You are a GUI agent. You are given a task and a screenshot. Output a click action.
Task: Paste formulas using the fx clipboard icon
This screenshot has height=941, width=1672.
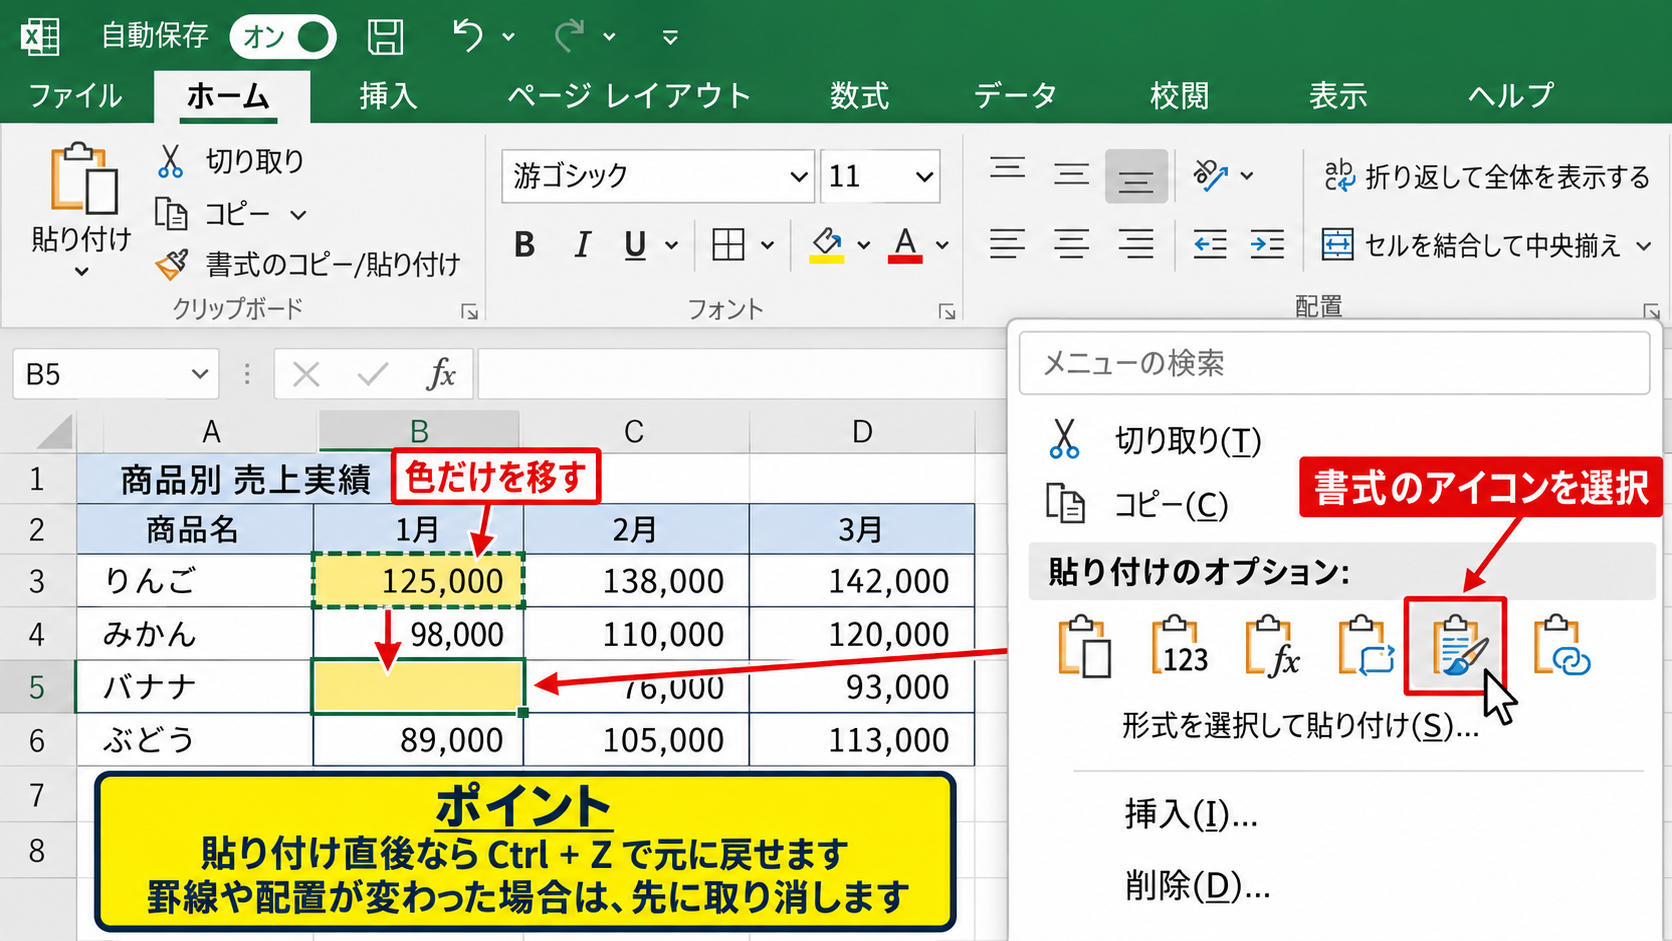tap(1273, 646)
